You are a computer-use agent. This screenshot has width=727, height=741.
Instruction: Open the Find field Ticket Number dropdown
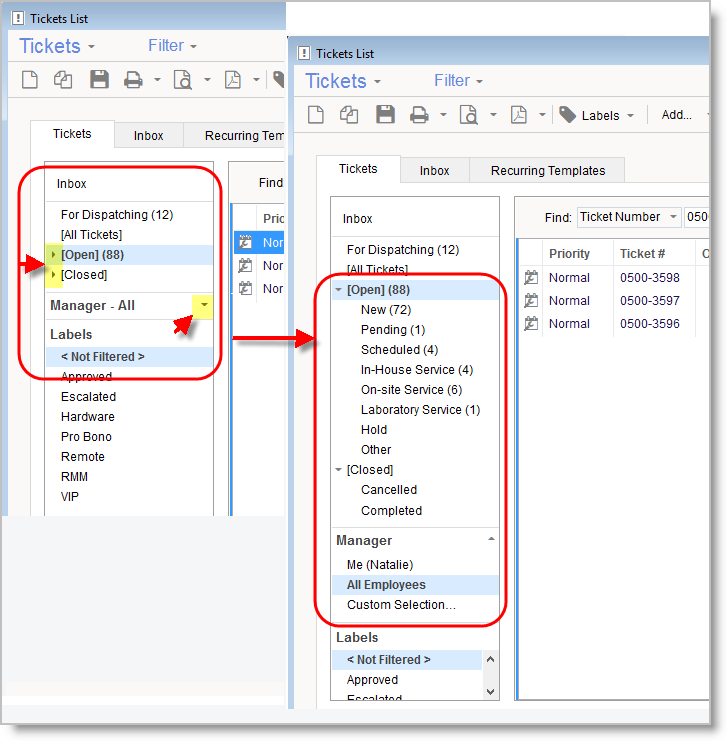click(x=672, y=217)
